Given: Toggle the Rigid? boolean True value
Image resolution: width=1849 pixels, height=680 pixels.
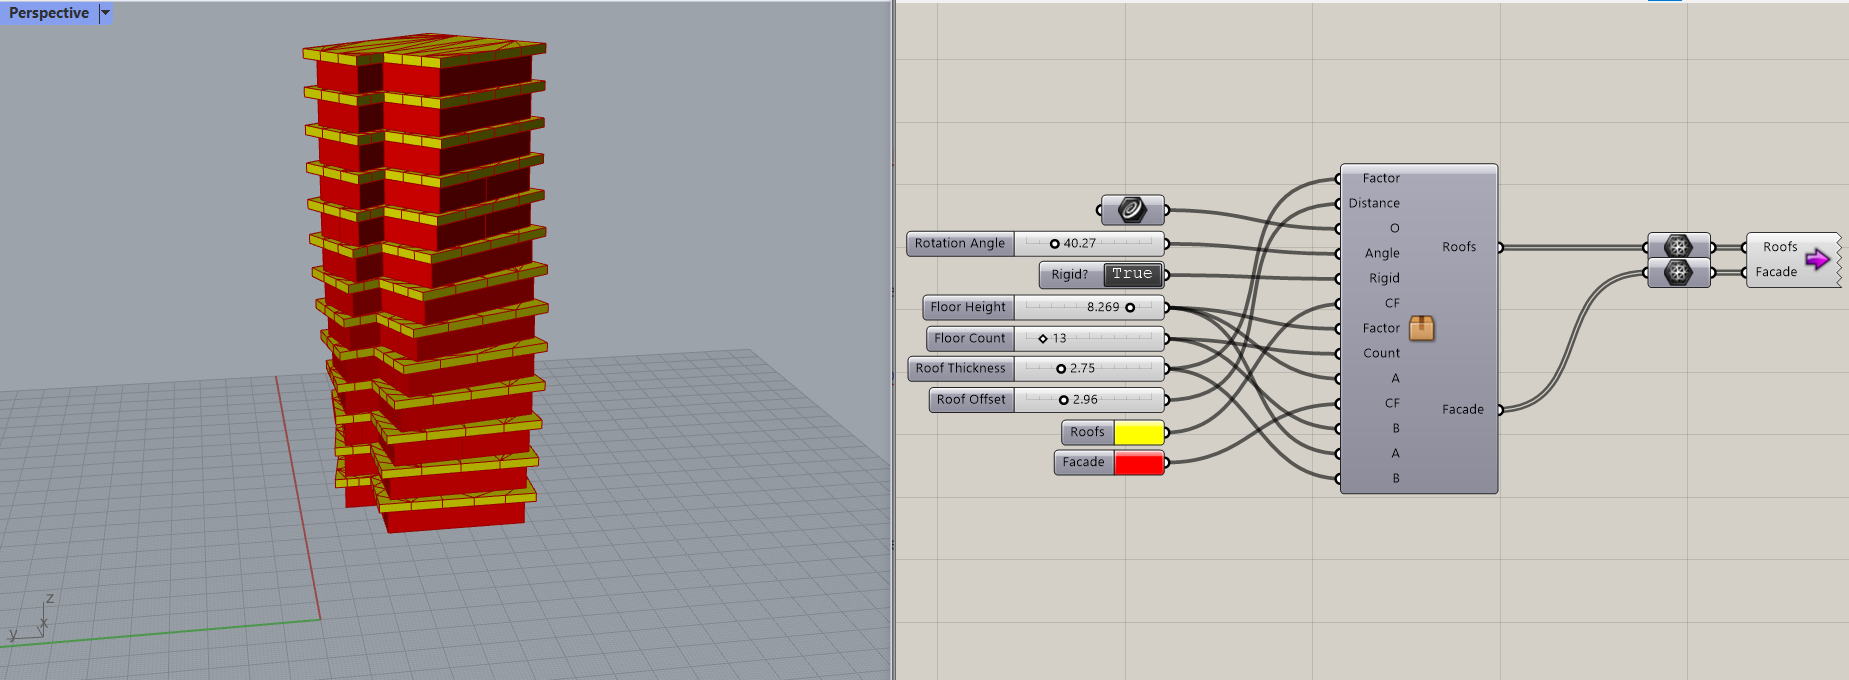Looking at the screenshot, I should click(x=1132, y=274).
